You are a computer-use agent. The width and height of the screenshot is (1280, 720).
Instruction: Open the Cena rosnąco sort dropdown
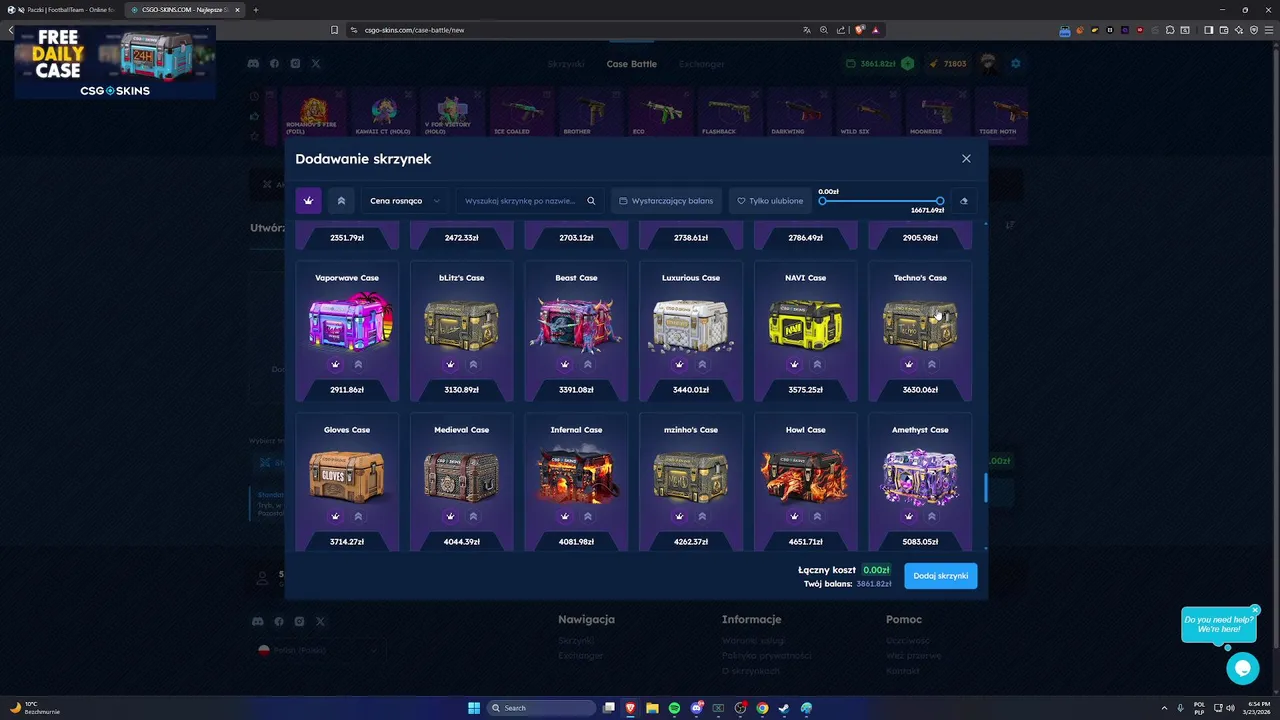click(405, 201)
